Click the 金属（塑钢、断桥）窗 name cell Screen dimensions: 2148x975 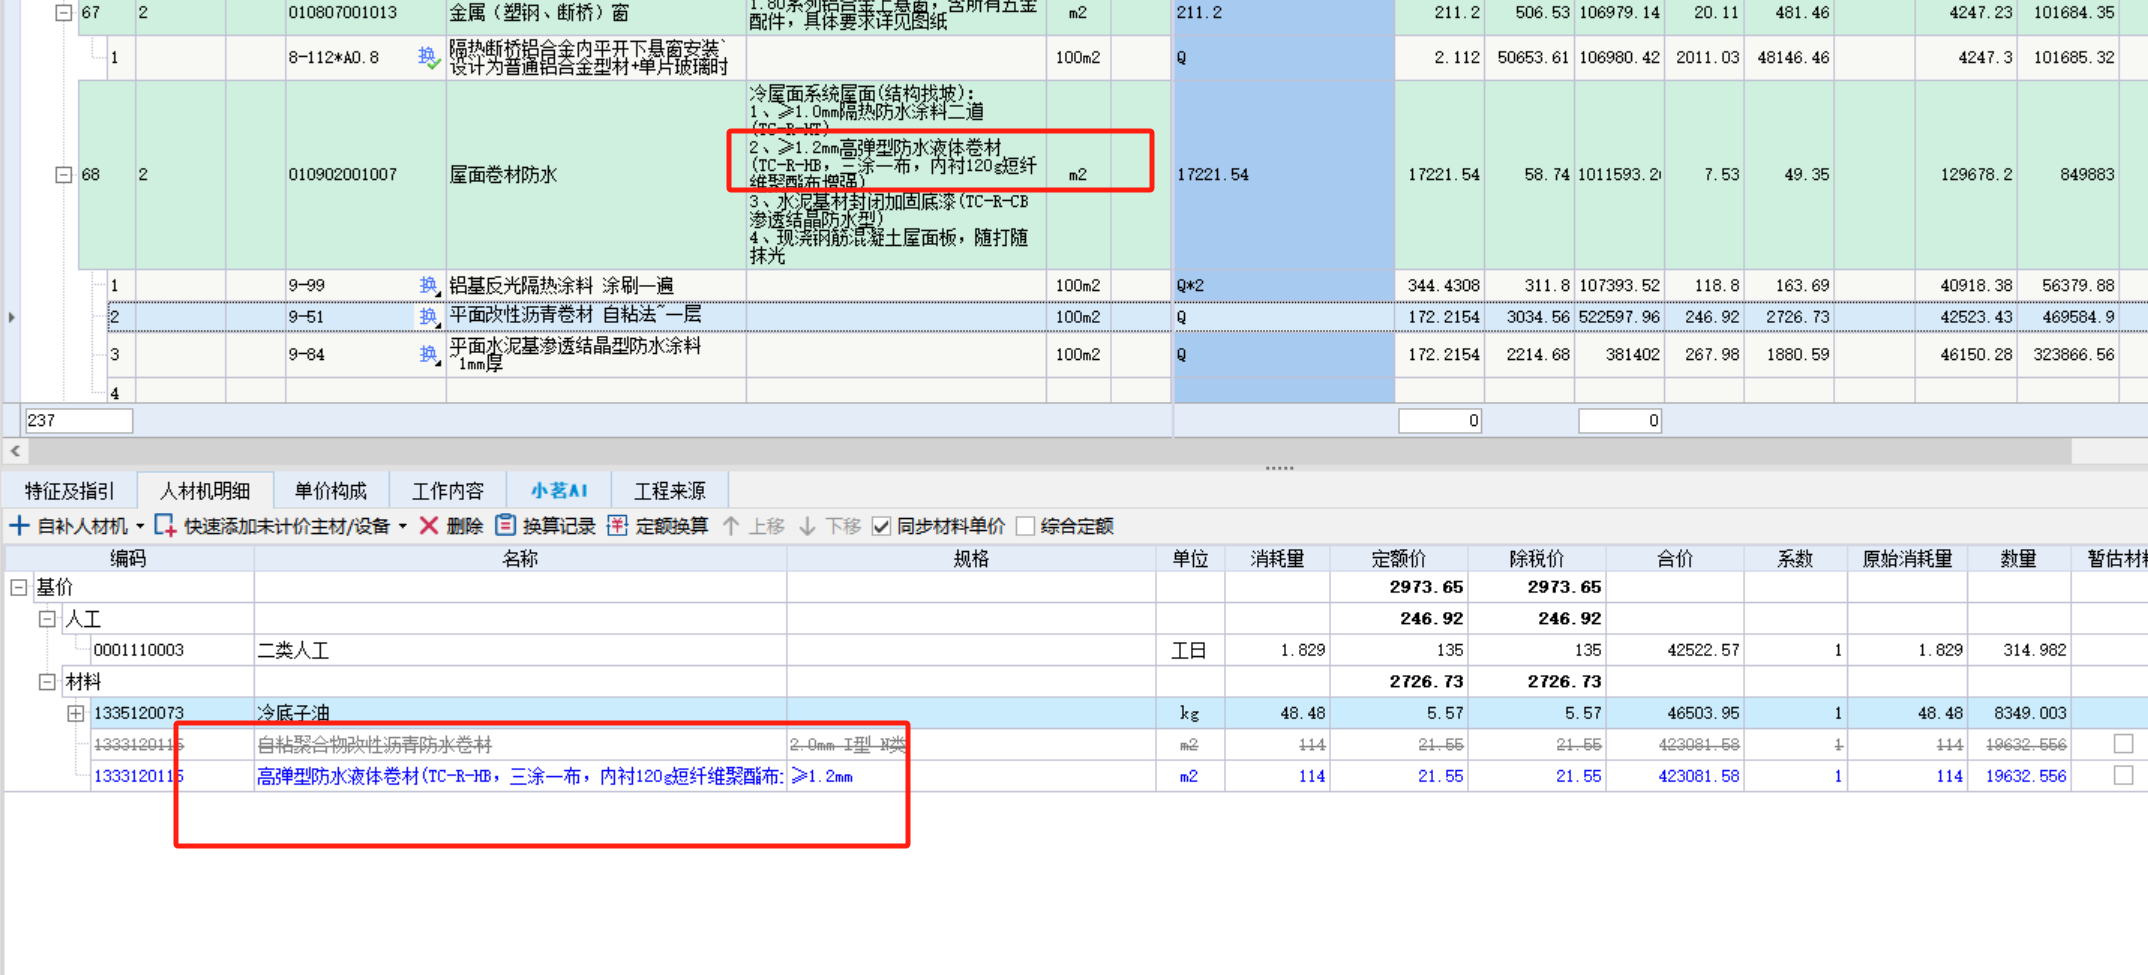[596, 14]
